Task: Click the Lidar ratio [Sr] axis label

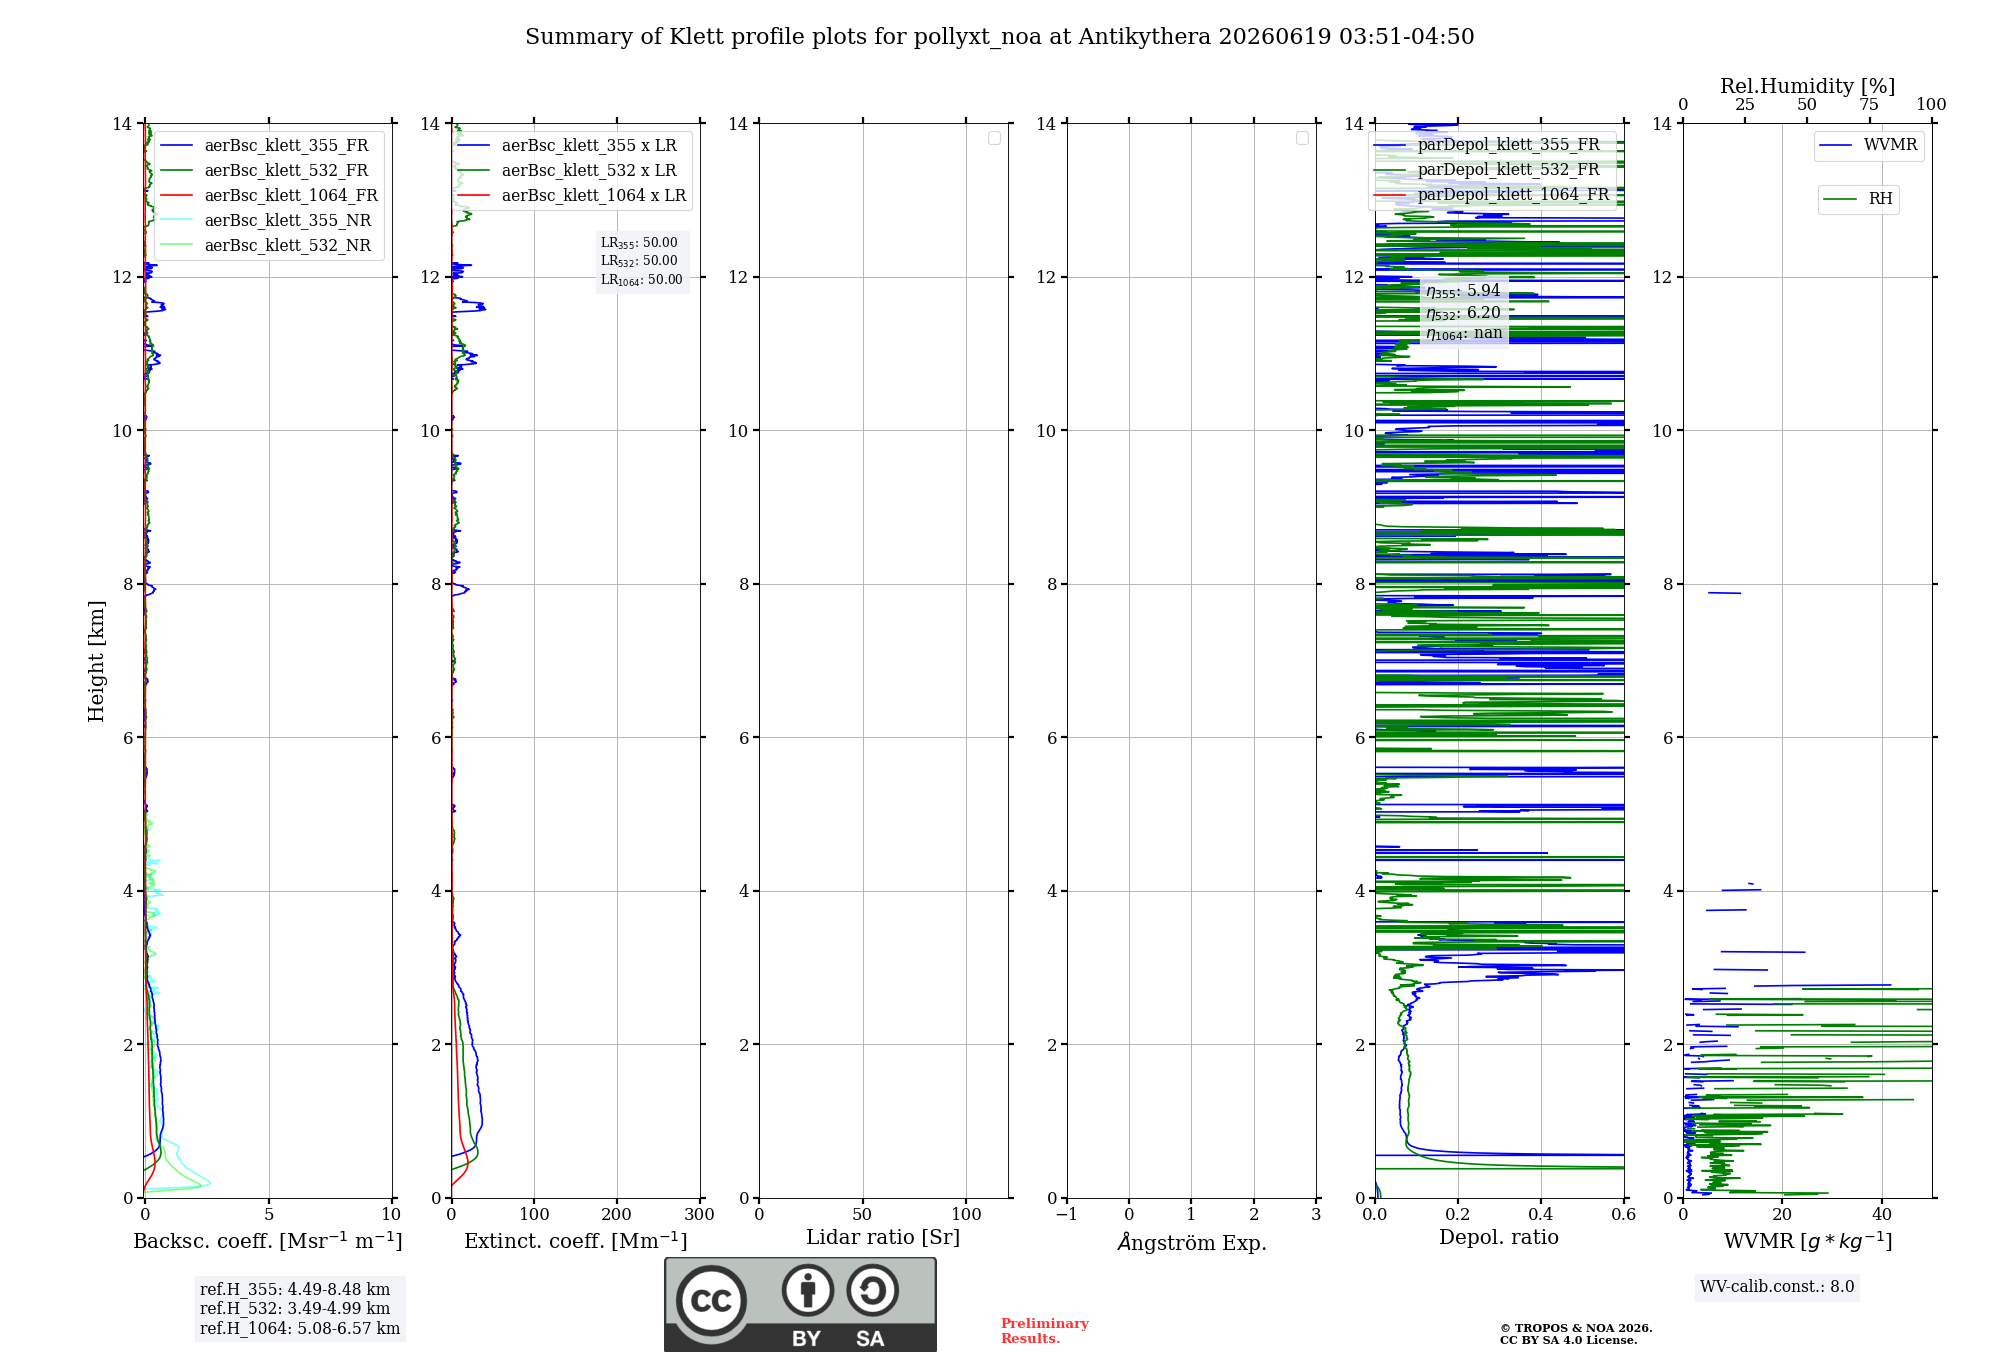Action: [883, 1238]
